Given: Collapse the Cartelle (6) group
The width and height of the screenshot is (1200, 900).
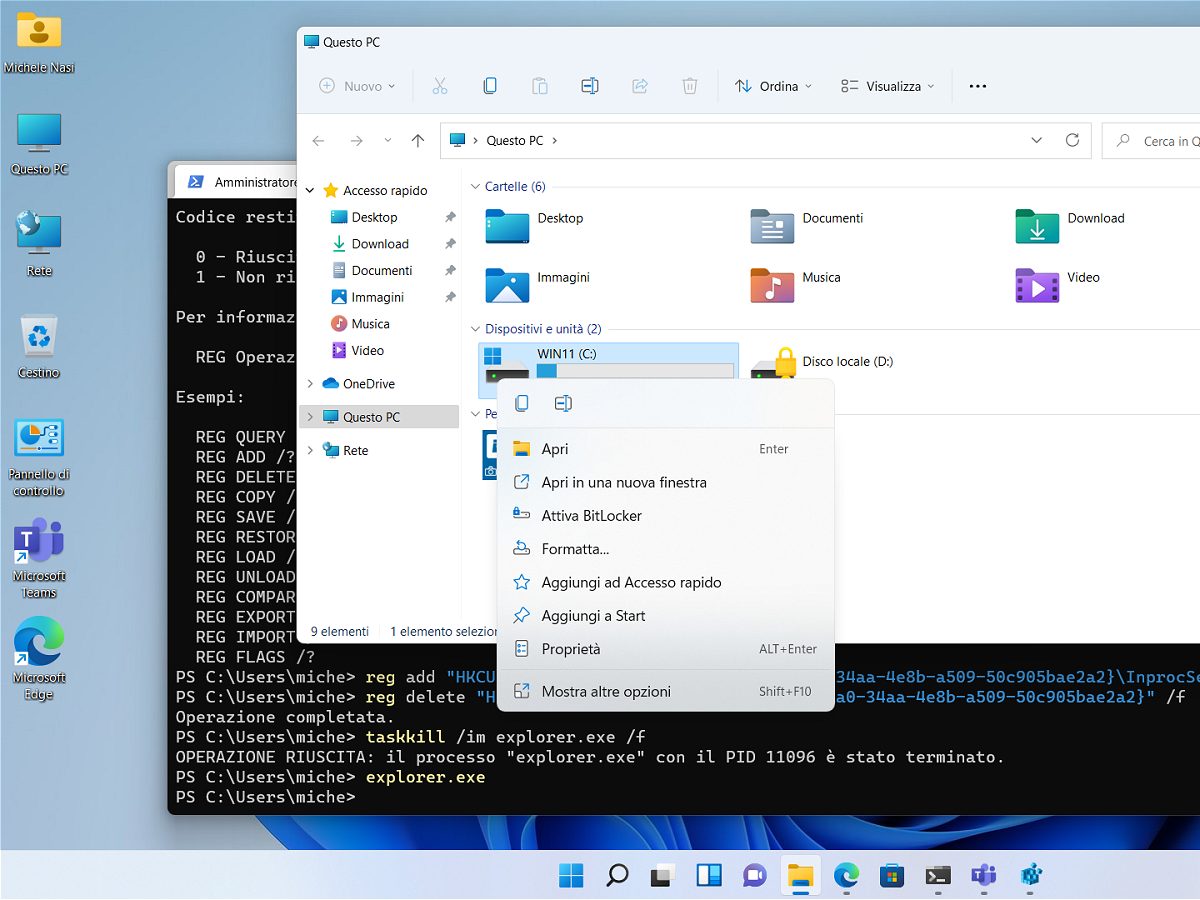Looking at the screenshot, I should click(x=475, y=187).
